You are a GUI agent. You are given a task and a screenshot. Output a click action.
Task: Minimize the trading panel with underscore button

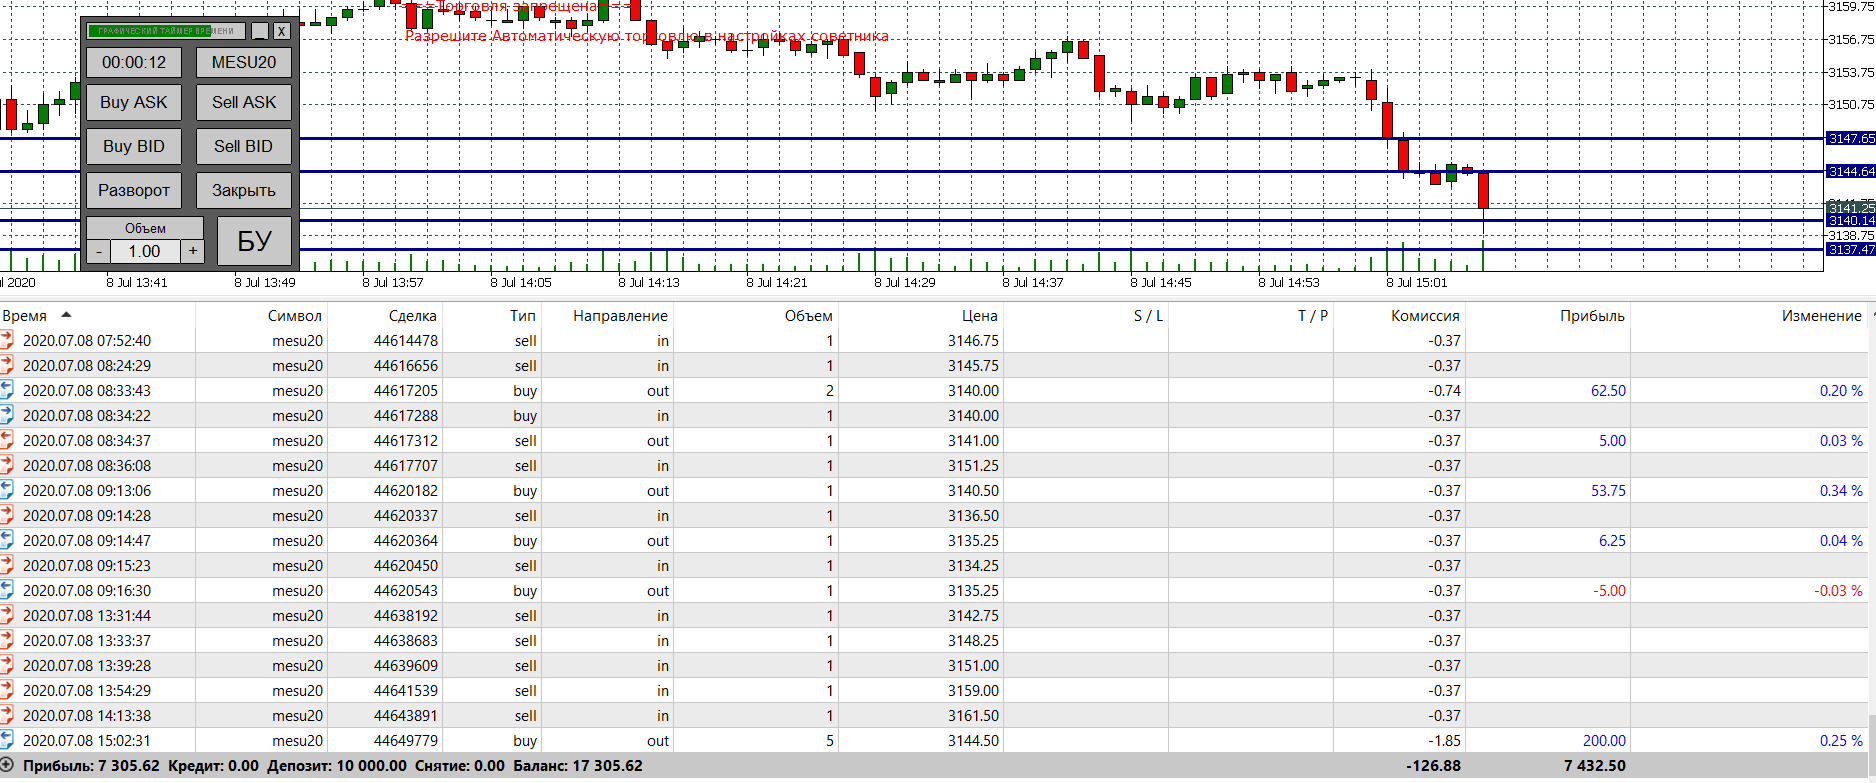pyautogui.click(x=260, y=31)
